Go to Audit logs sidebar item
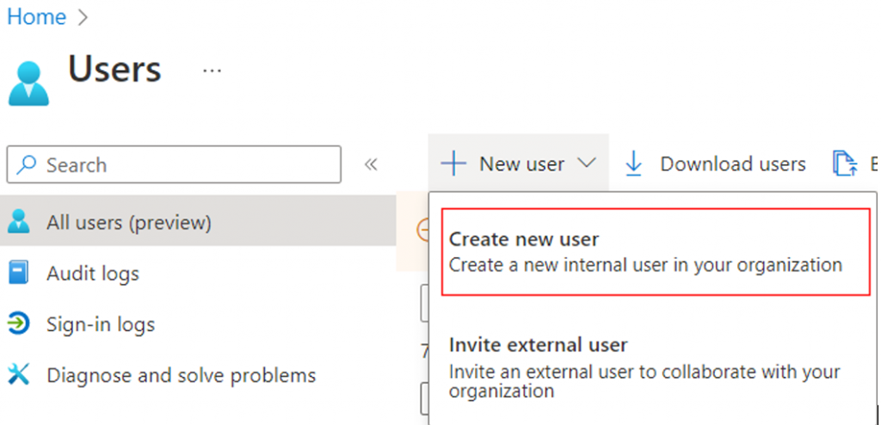881x425 pixels. coord(92,273)
